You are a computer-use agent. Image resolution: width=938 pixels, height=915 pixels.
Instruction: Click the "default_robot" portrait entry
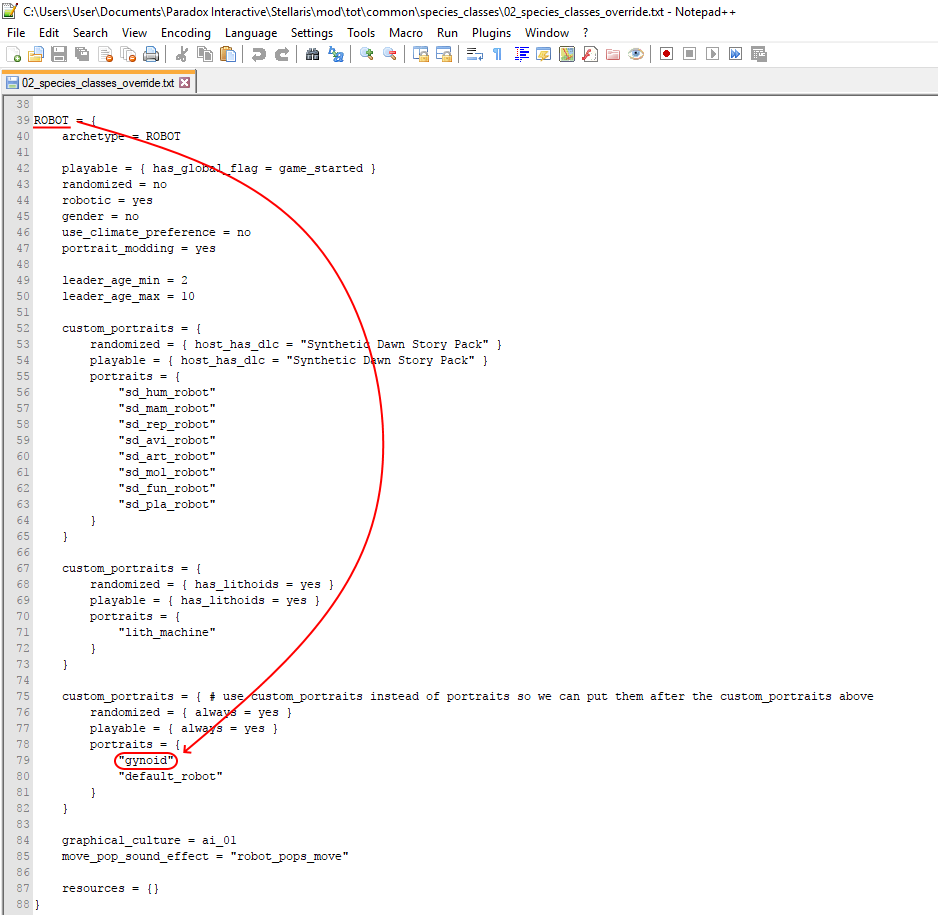pos(170,776)
